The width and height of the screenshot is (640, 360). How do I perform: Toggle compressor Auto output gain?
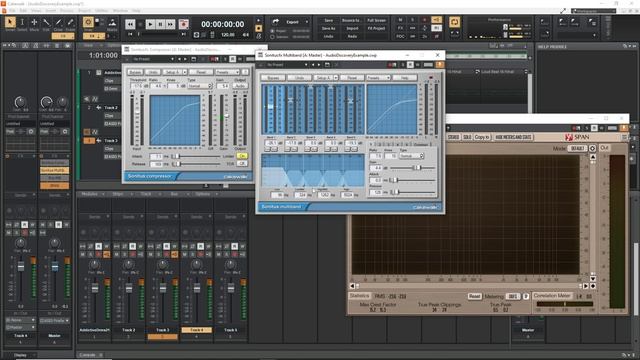tap(240, 86)
